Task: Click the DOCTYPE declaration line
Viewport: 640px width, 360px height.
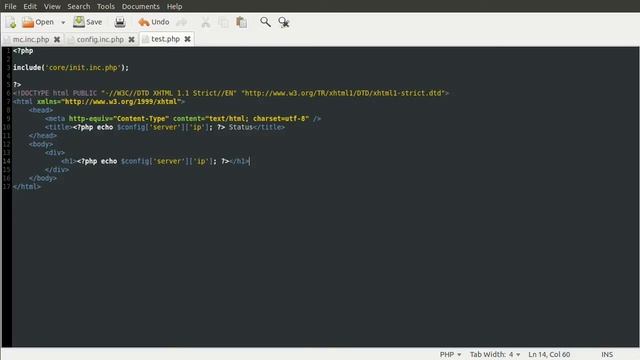Action: 231,93
